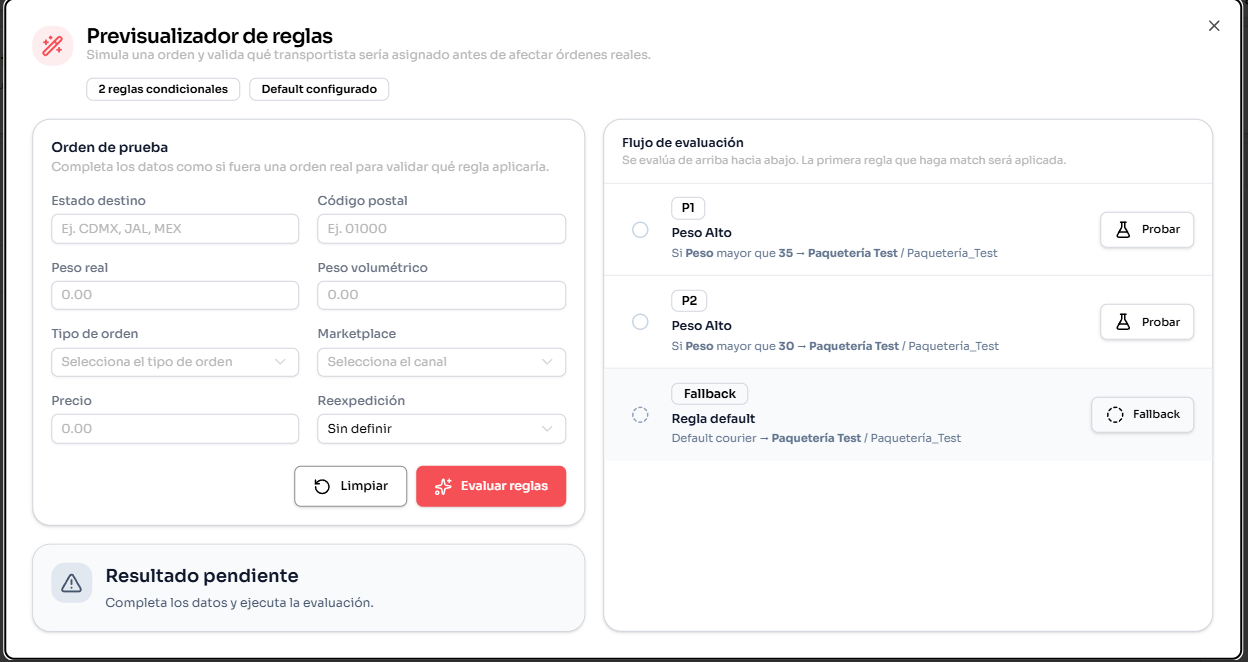Close the Previsualizador de reglas dialog
This screenshot has height=662, width=1248.
tap(1214, 26)
